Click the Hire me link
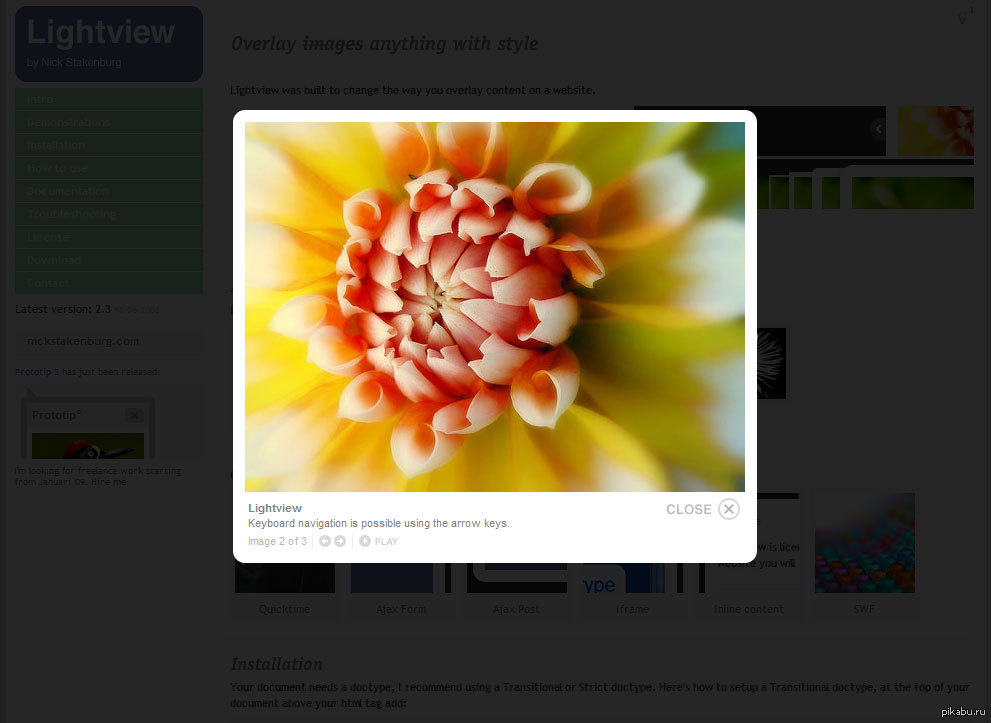 [x=108, y=482]
